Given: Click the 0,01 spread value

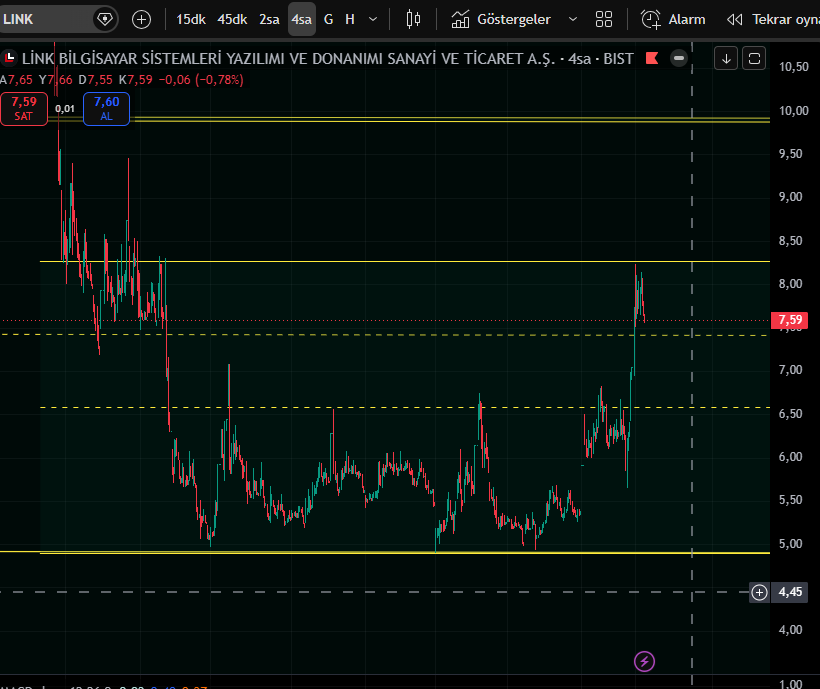Looking at the screenshot, I should click(x=65, y=109).
